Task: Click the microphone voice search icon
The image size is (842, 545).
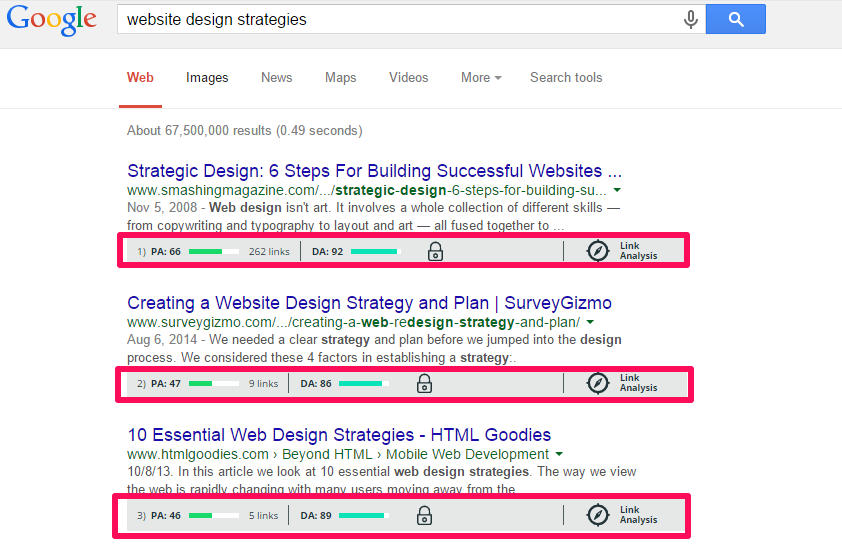Action: (691, 19)
